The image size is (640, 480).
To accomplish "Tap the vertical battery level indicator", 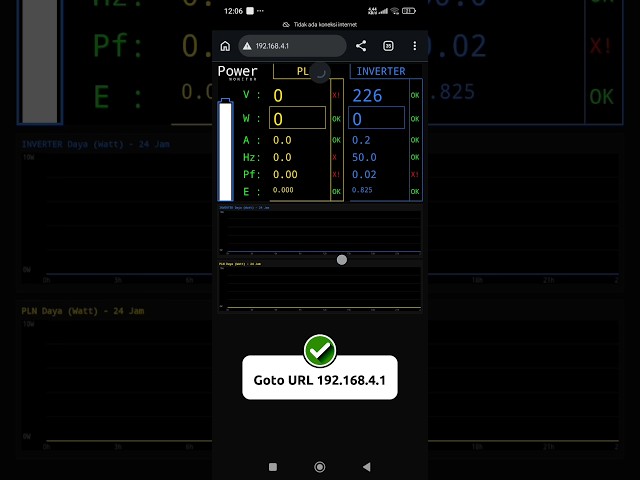I will click(x=226, y=149).
